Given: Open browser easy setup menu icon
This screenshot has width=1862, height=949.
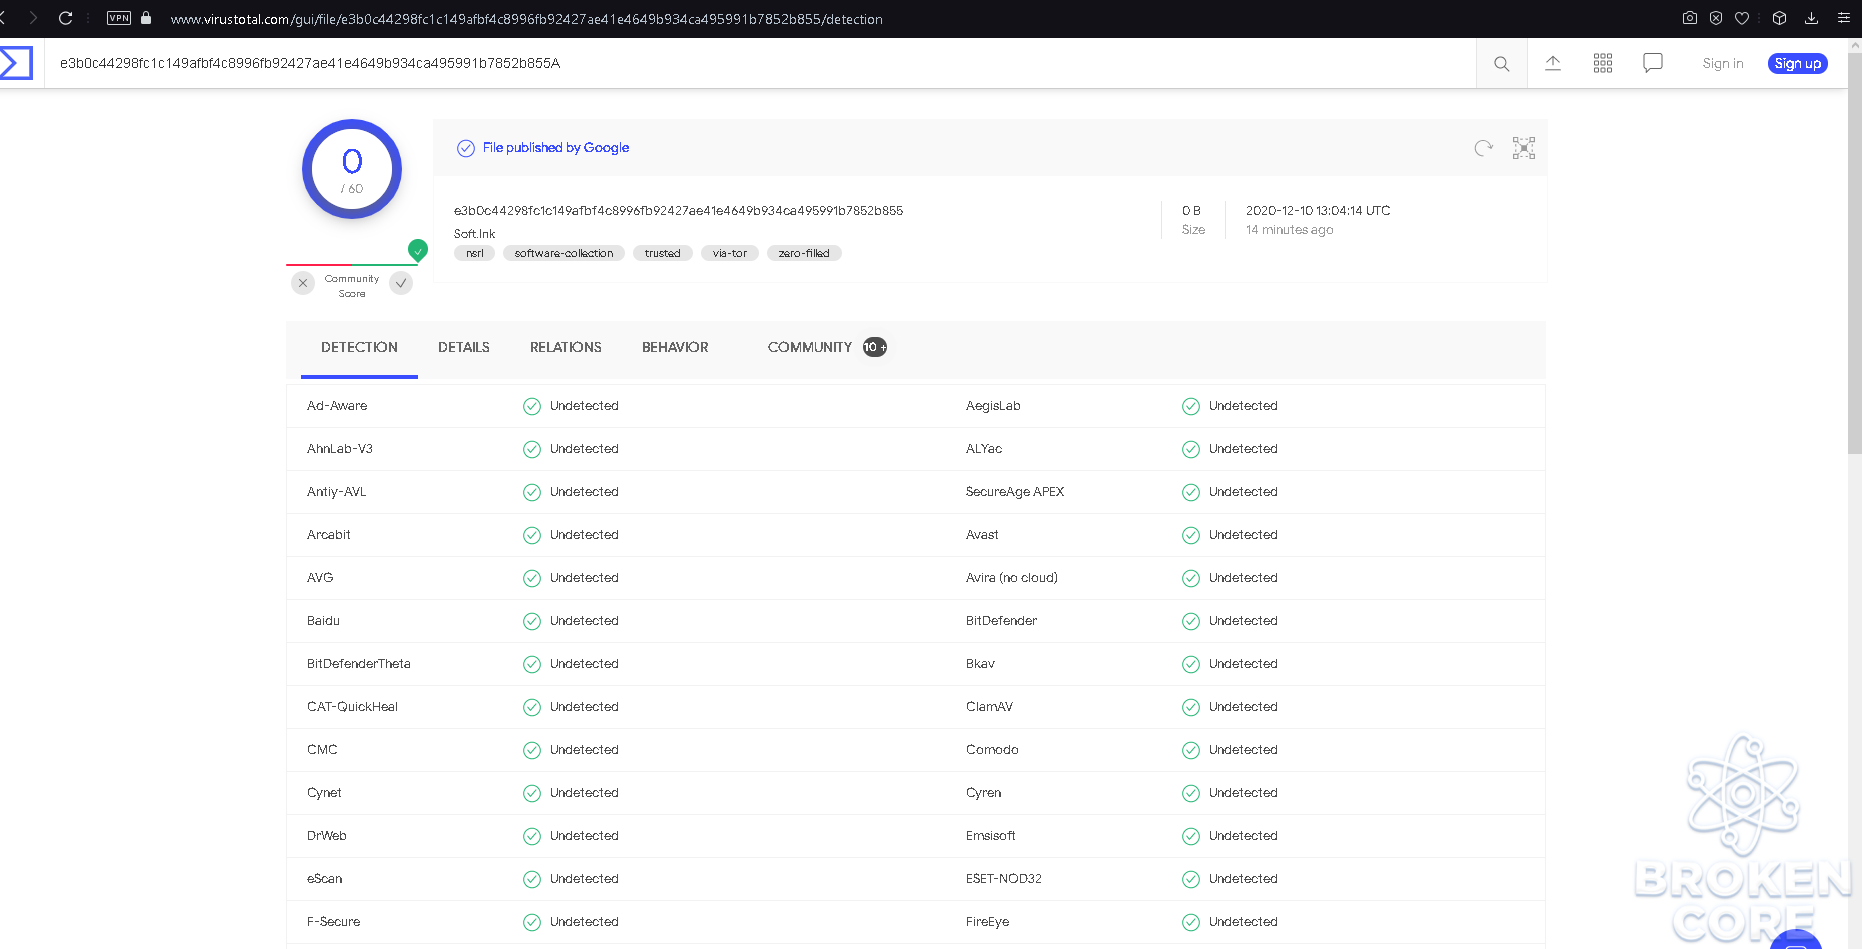Looking at the screenshot, I should pyautogui.click(x=1844, y=18).
